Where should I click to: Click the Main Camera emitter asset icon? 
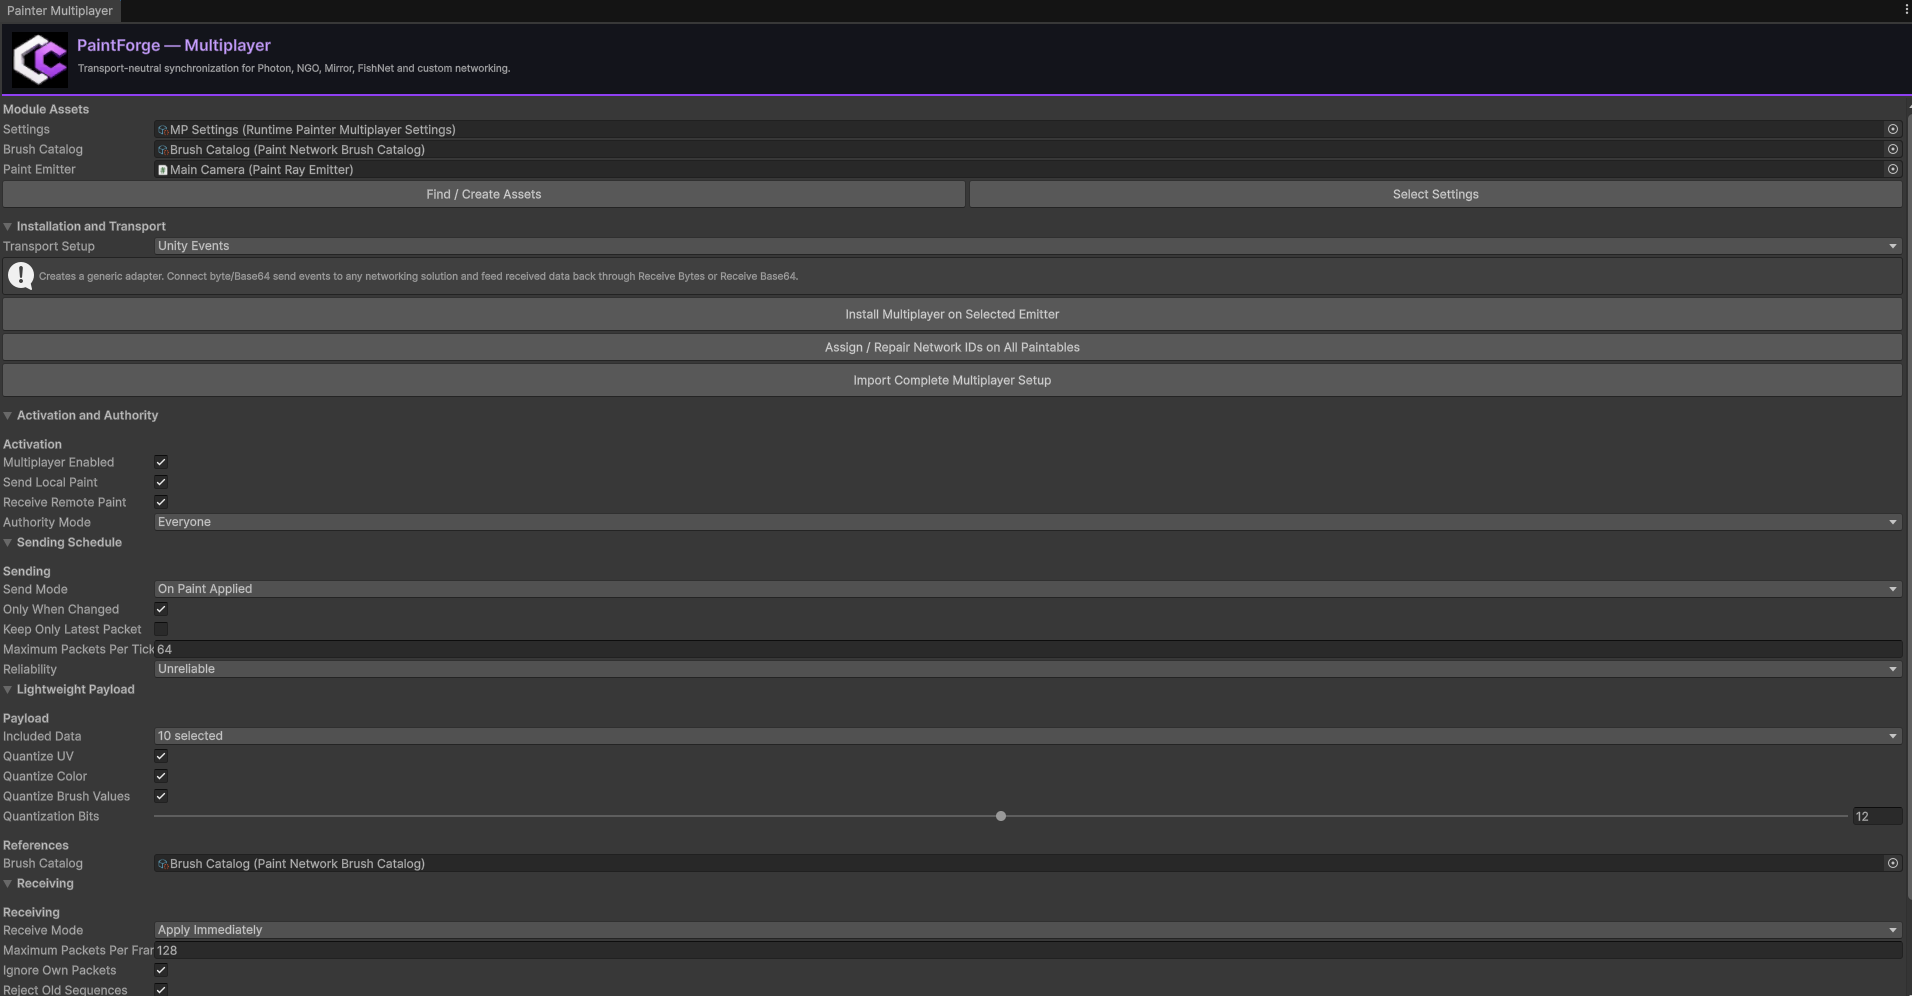pos(163,170)
